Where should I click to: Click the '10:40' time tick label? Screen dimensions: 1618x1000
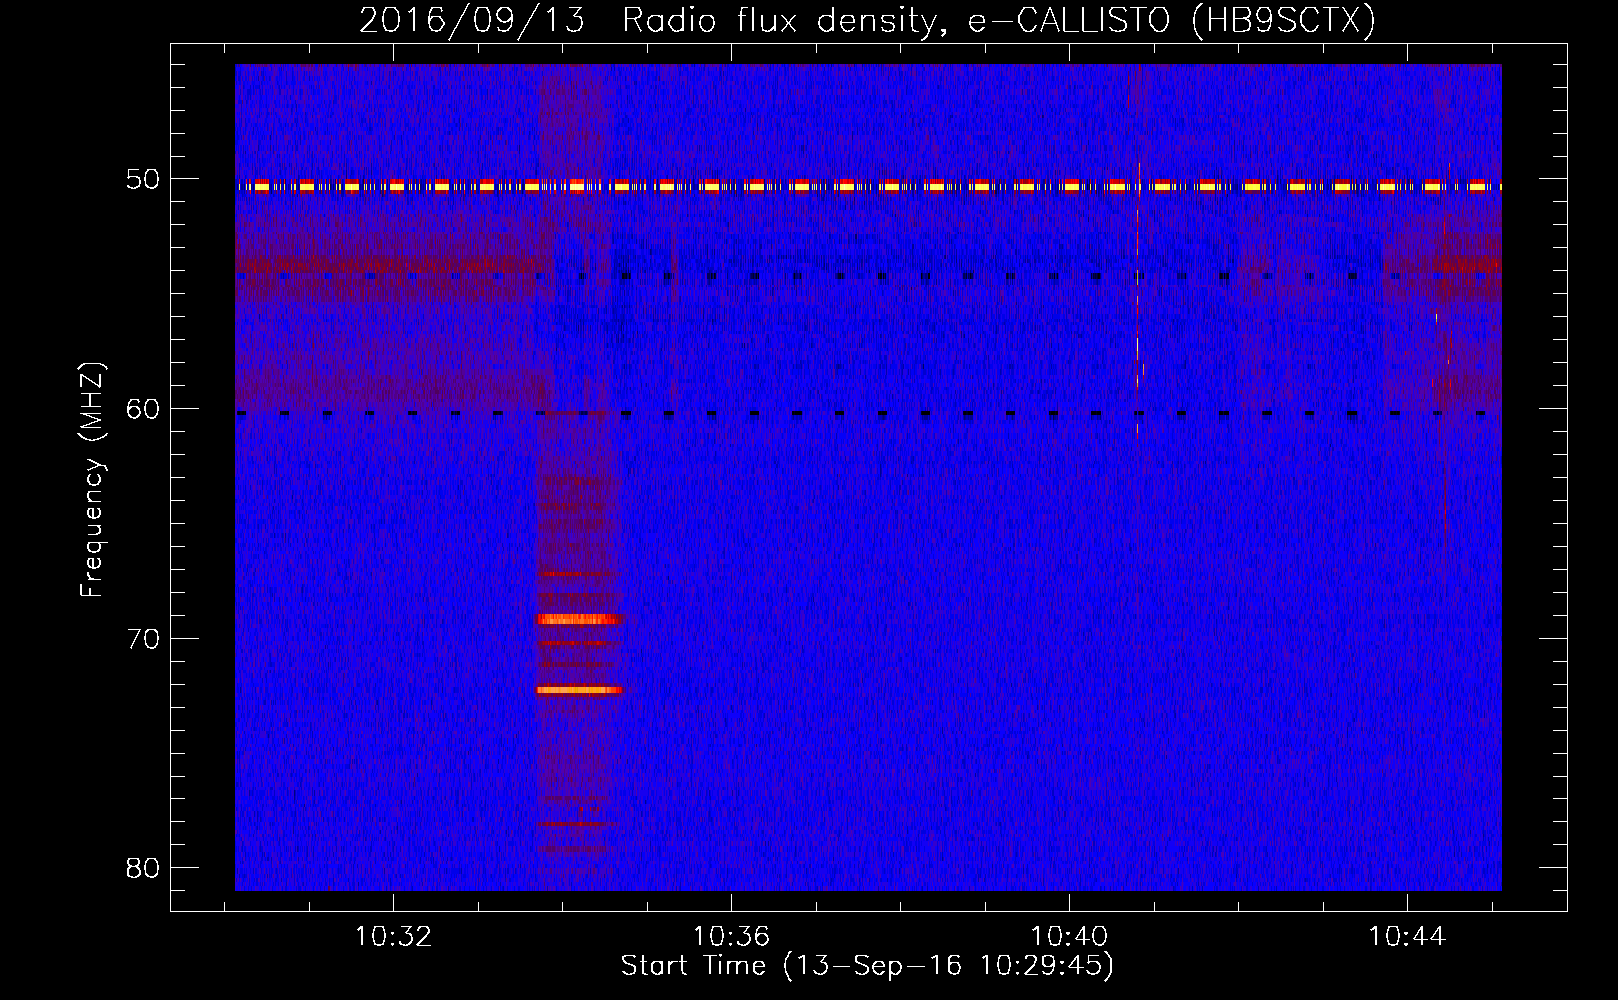click(x=1069, y=937)
